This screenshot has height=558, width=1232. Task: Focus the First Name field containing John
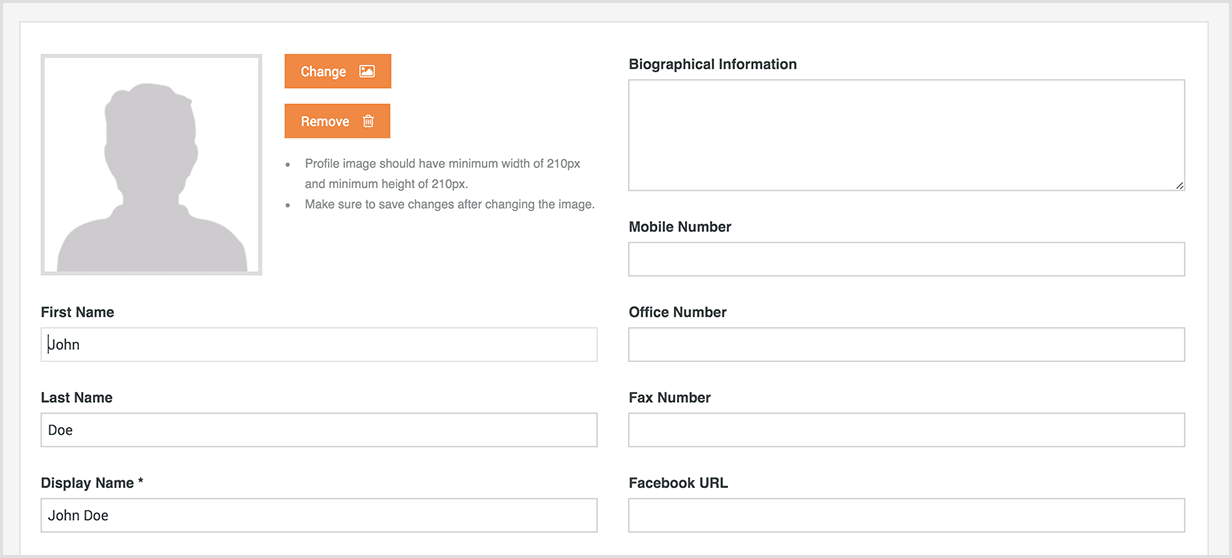(319, 345)
